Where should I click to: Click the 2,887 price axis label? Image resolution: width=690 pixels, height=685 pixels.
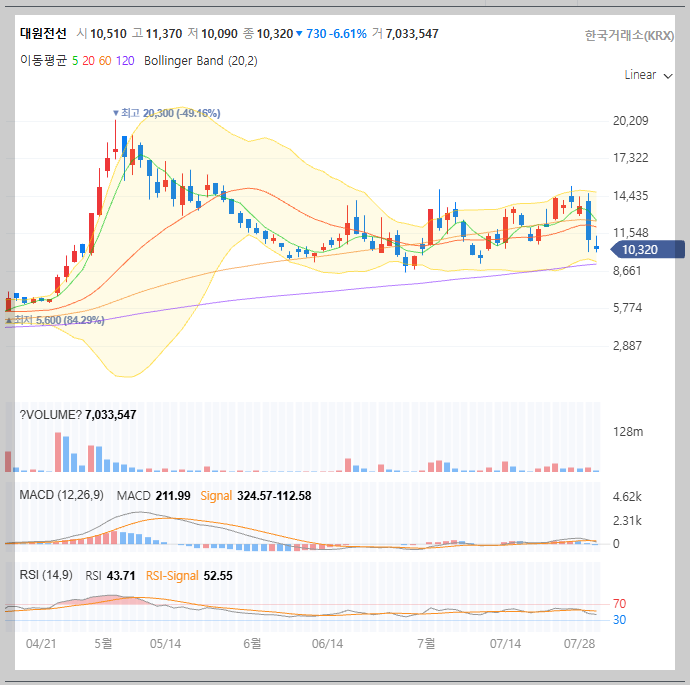pyautogui.click(x=628, y=345)
